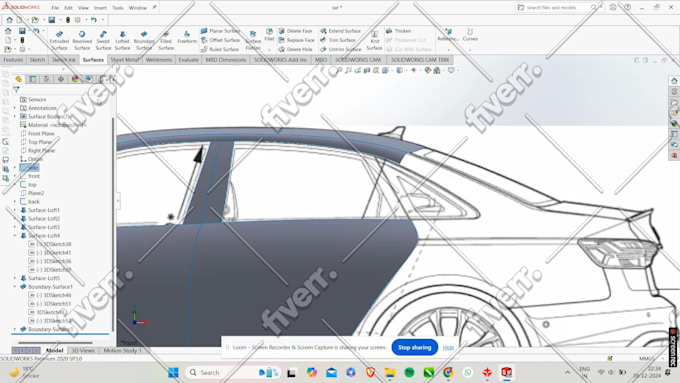Open the Insert menu
Viewport: 680px width, 383px height.
pos(100,8)
